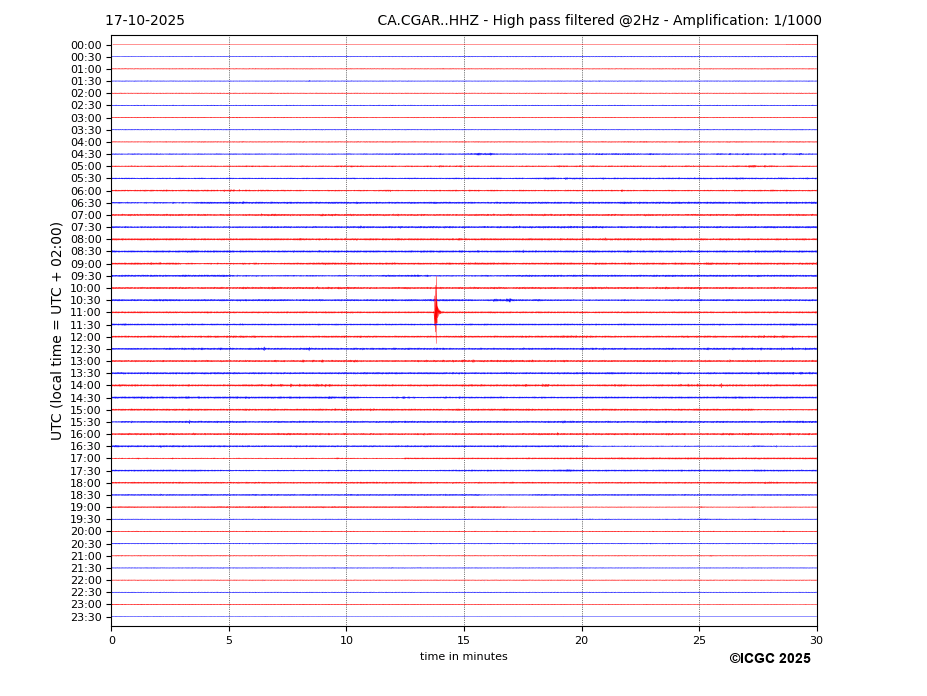Select the 14:00 time label

86,385
